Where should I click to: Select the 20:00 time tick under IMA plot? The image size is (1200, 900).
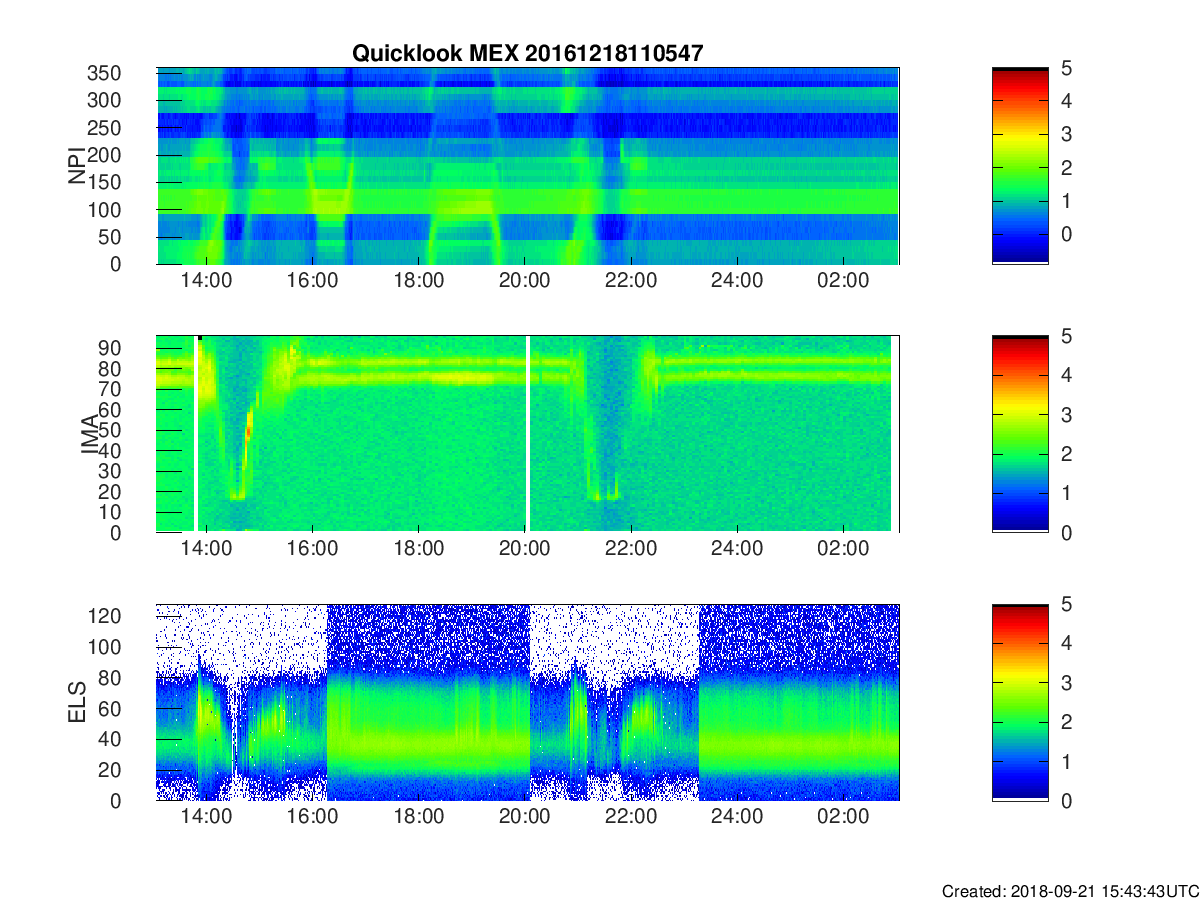[524, 549]
